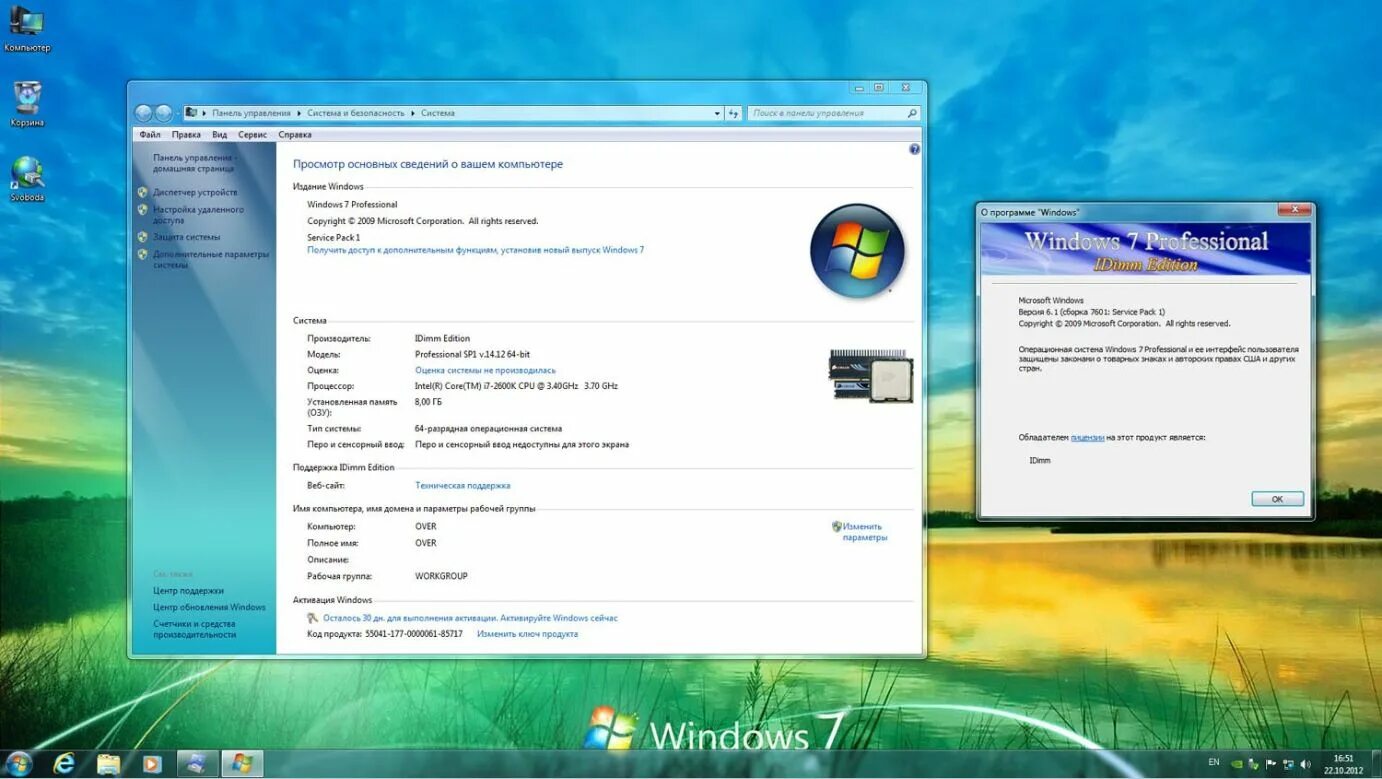The image size is (1382, 779).
Task: Click the Forward navigation arrow
Action: [x=164, y=113]
